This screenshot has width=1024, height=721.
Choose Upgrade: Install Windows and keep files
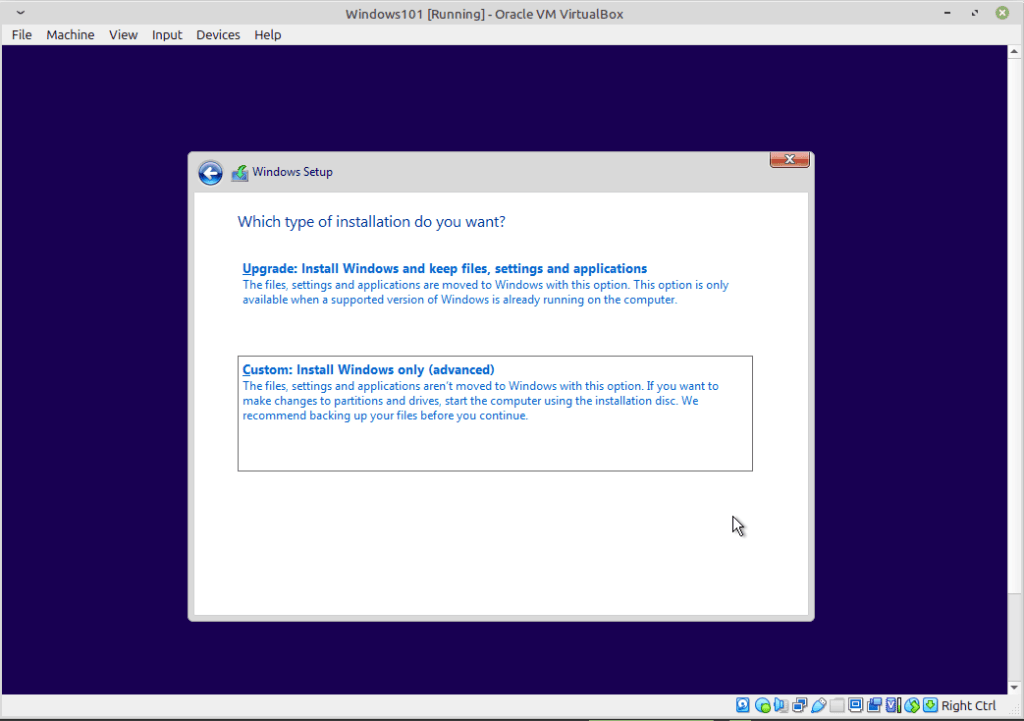click(x=445, y=268)
